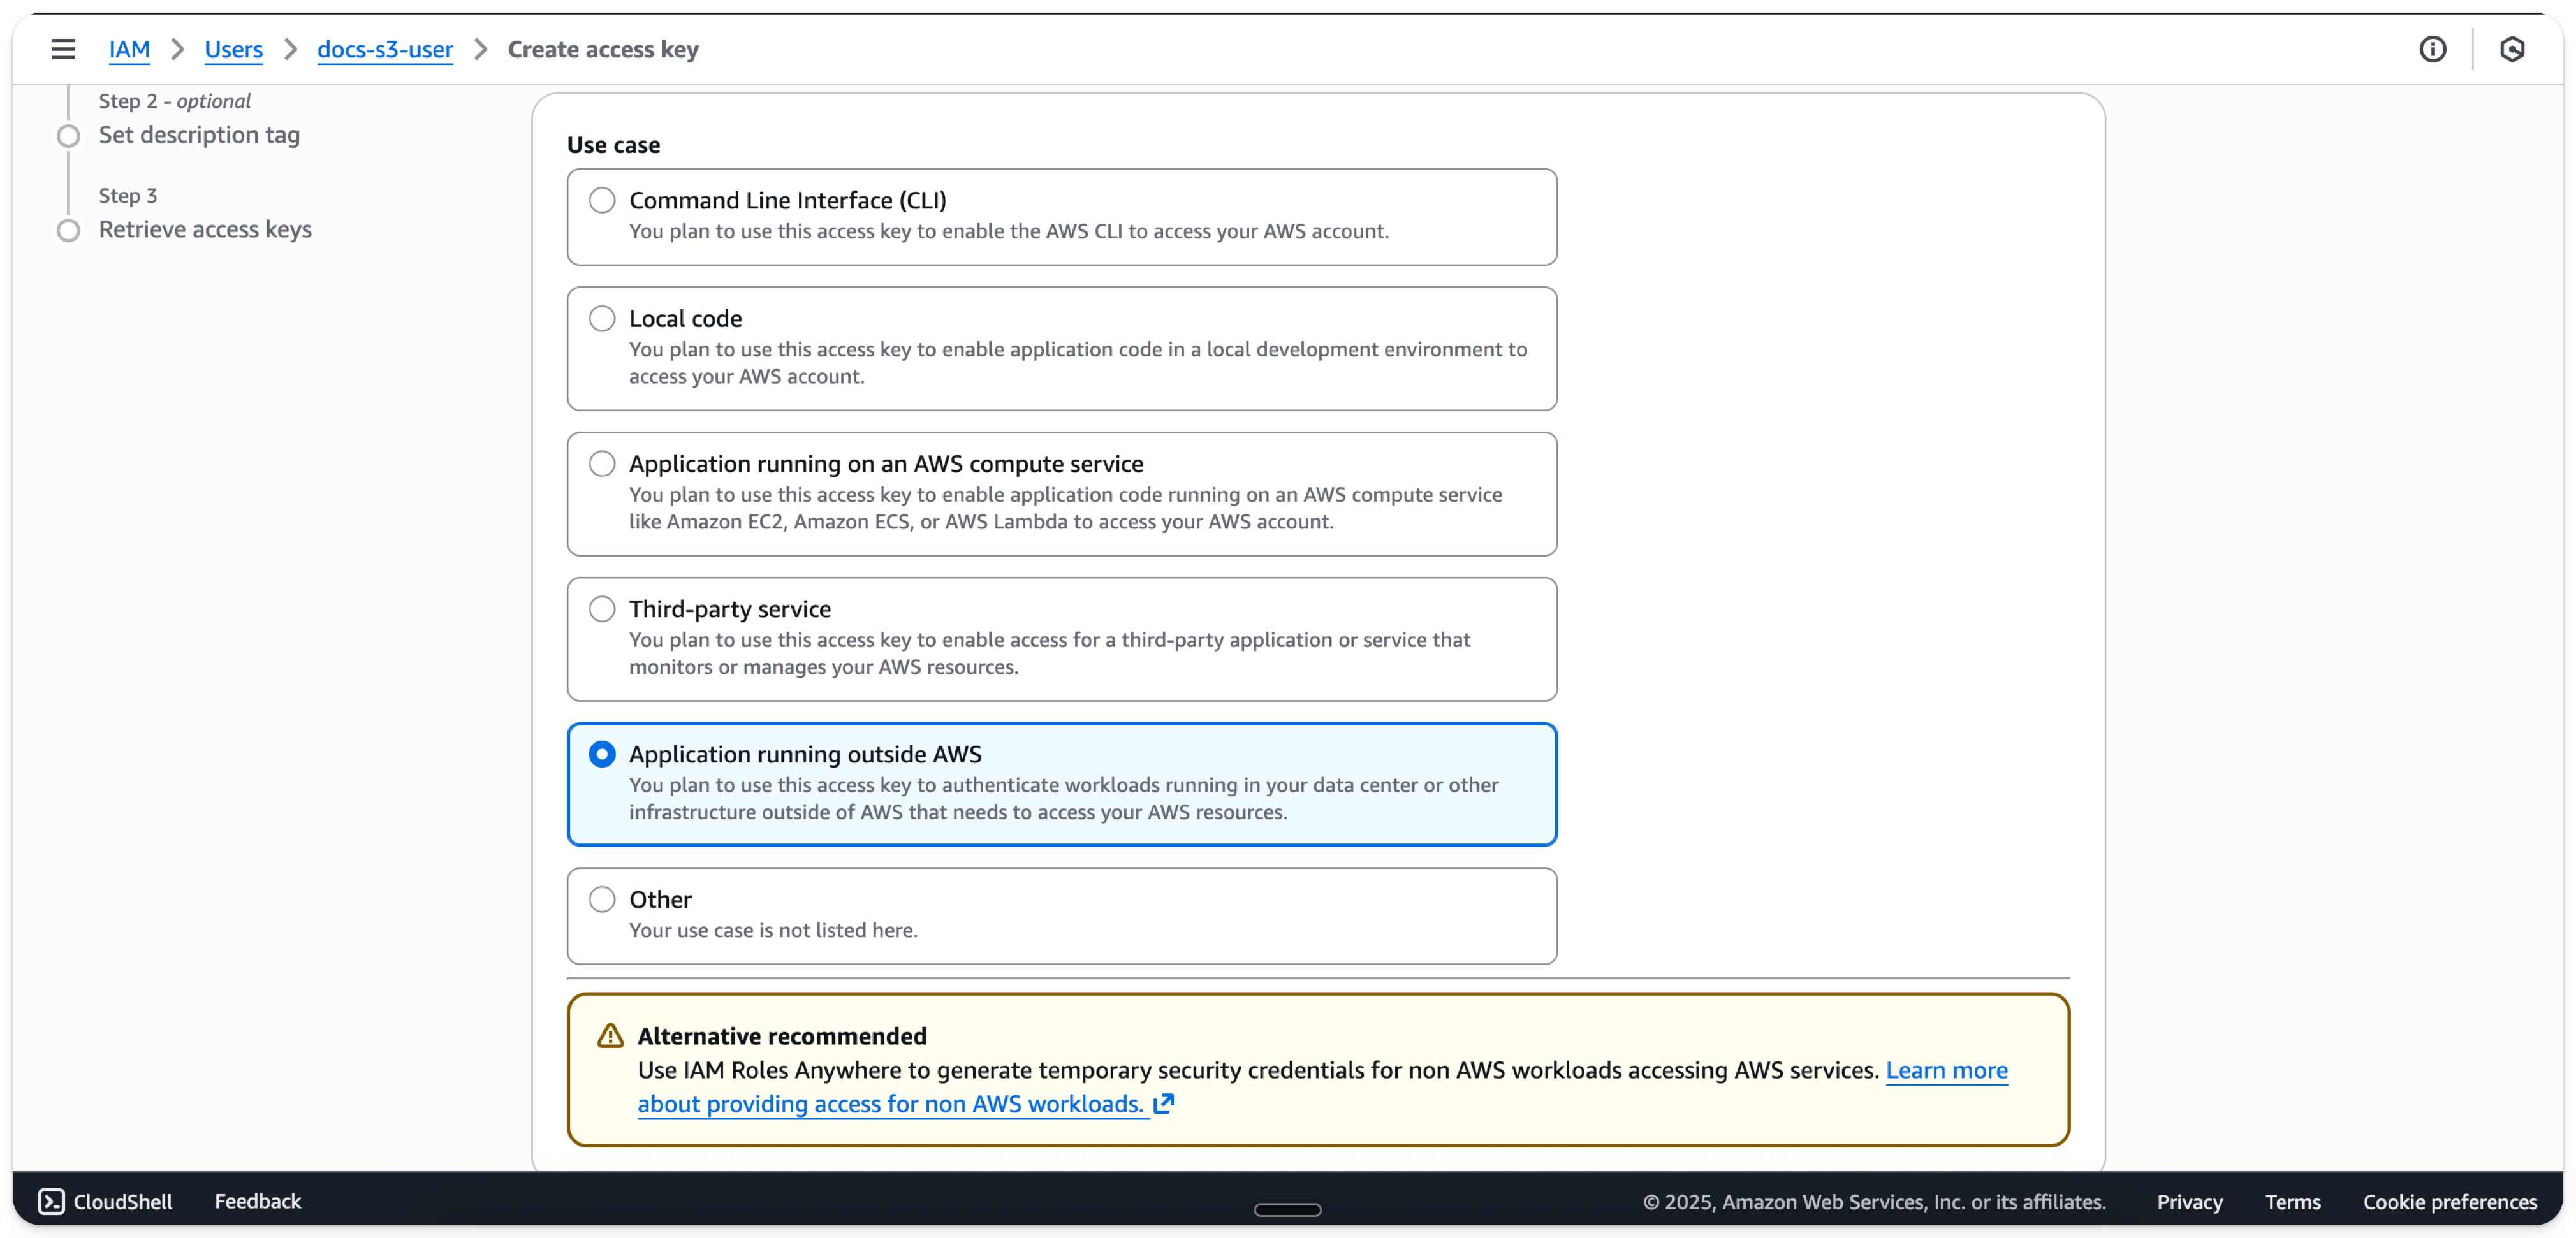Select the Local code radio button
The width and height of the screenshot is (2576, 1238).
(x=602, y=318)
